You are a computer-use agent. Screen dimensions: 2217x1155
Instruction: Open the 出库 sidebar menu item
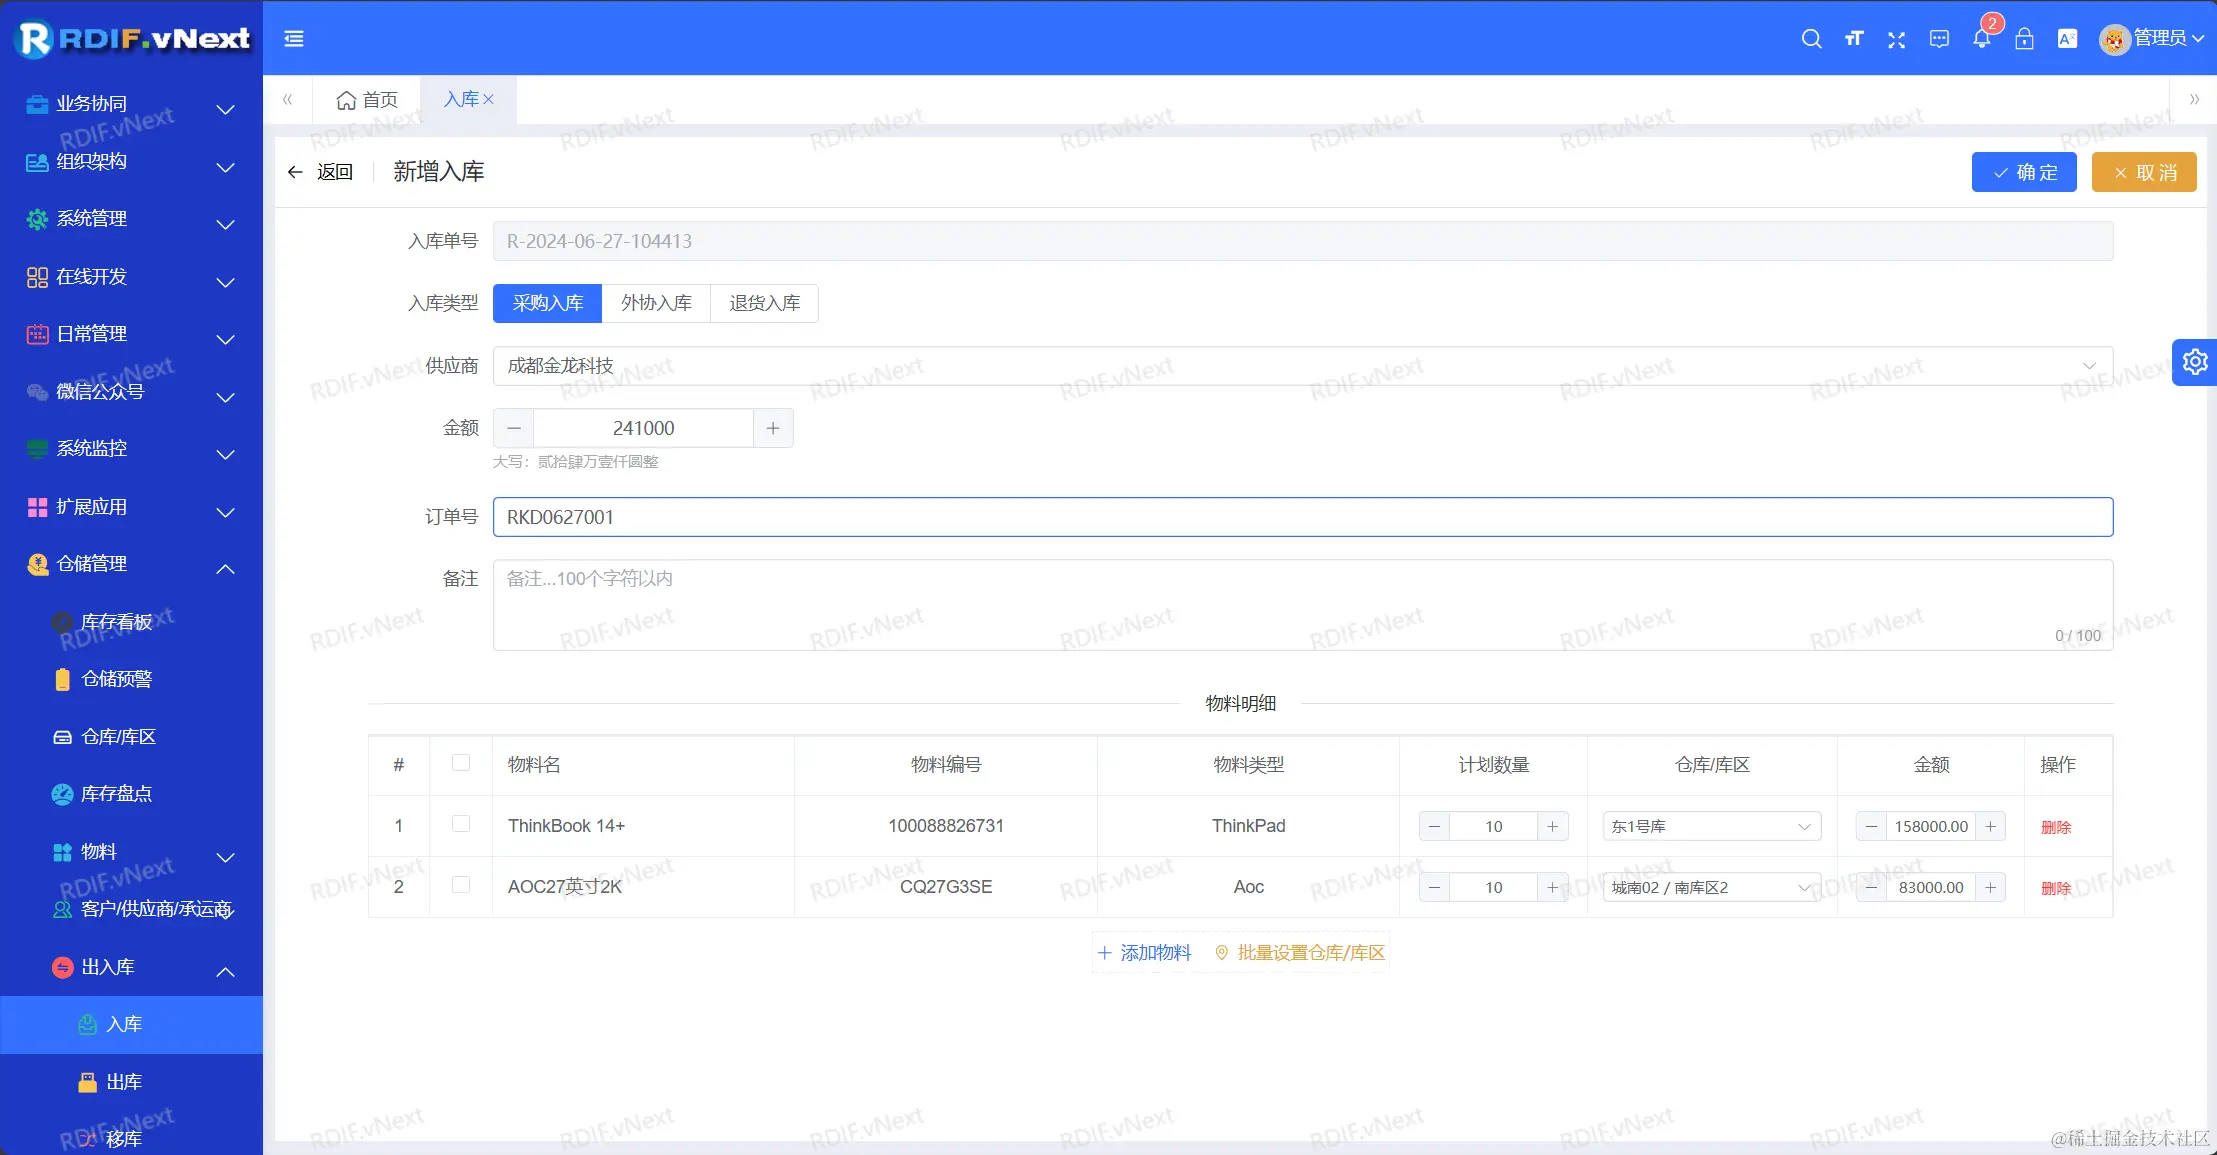[x=124, y=1082]
